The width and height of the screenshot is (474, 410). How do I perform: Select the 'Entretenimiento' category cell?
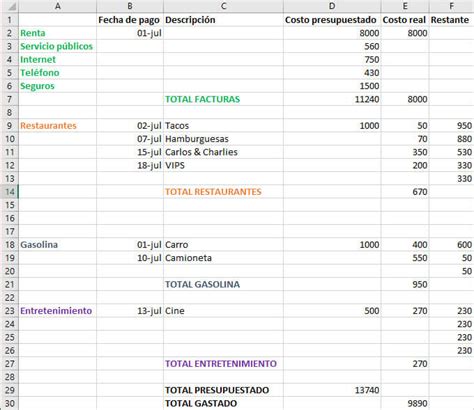(57, 311)
